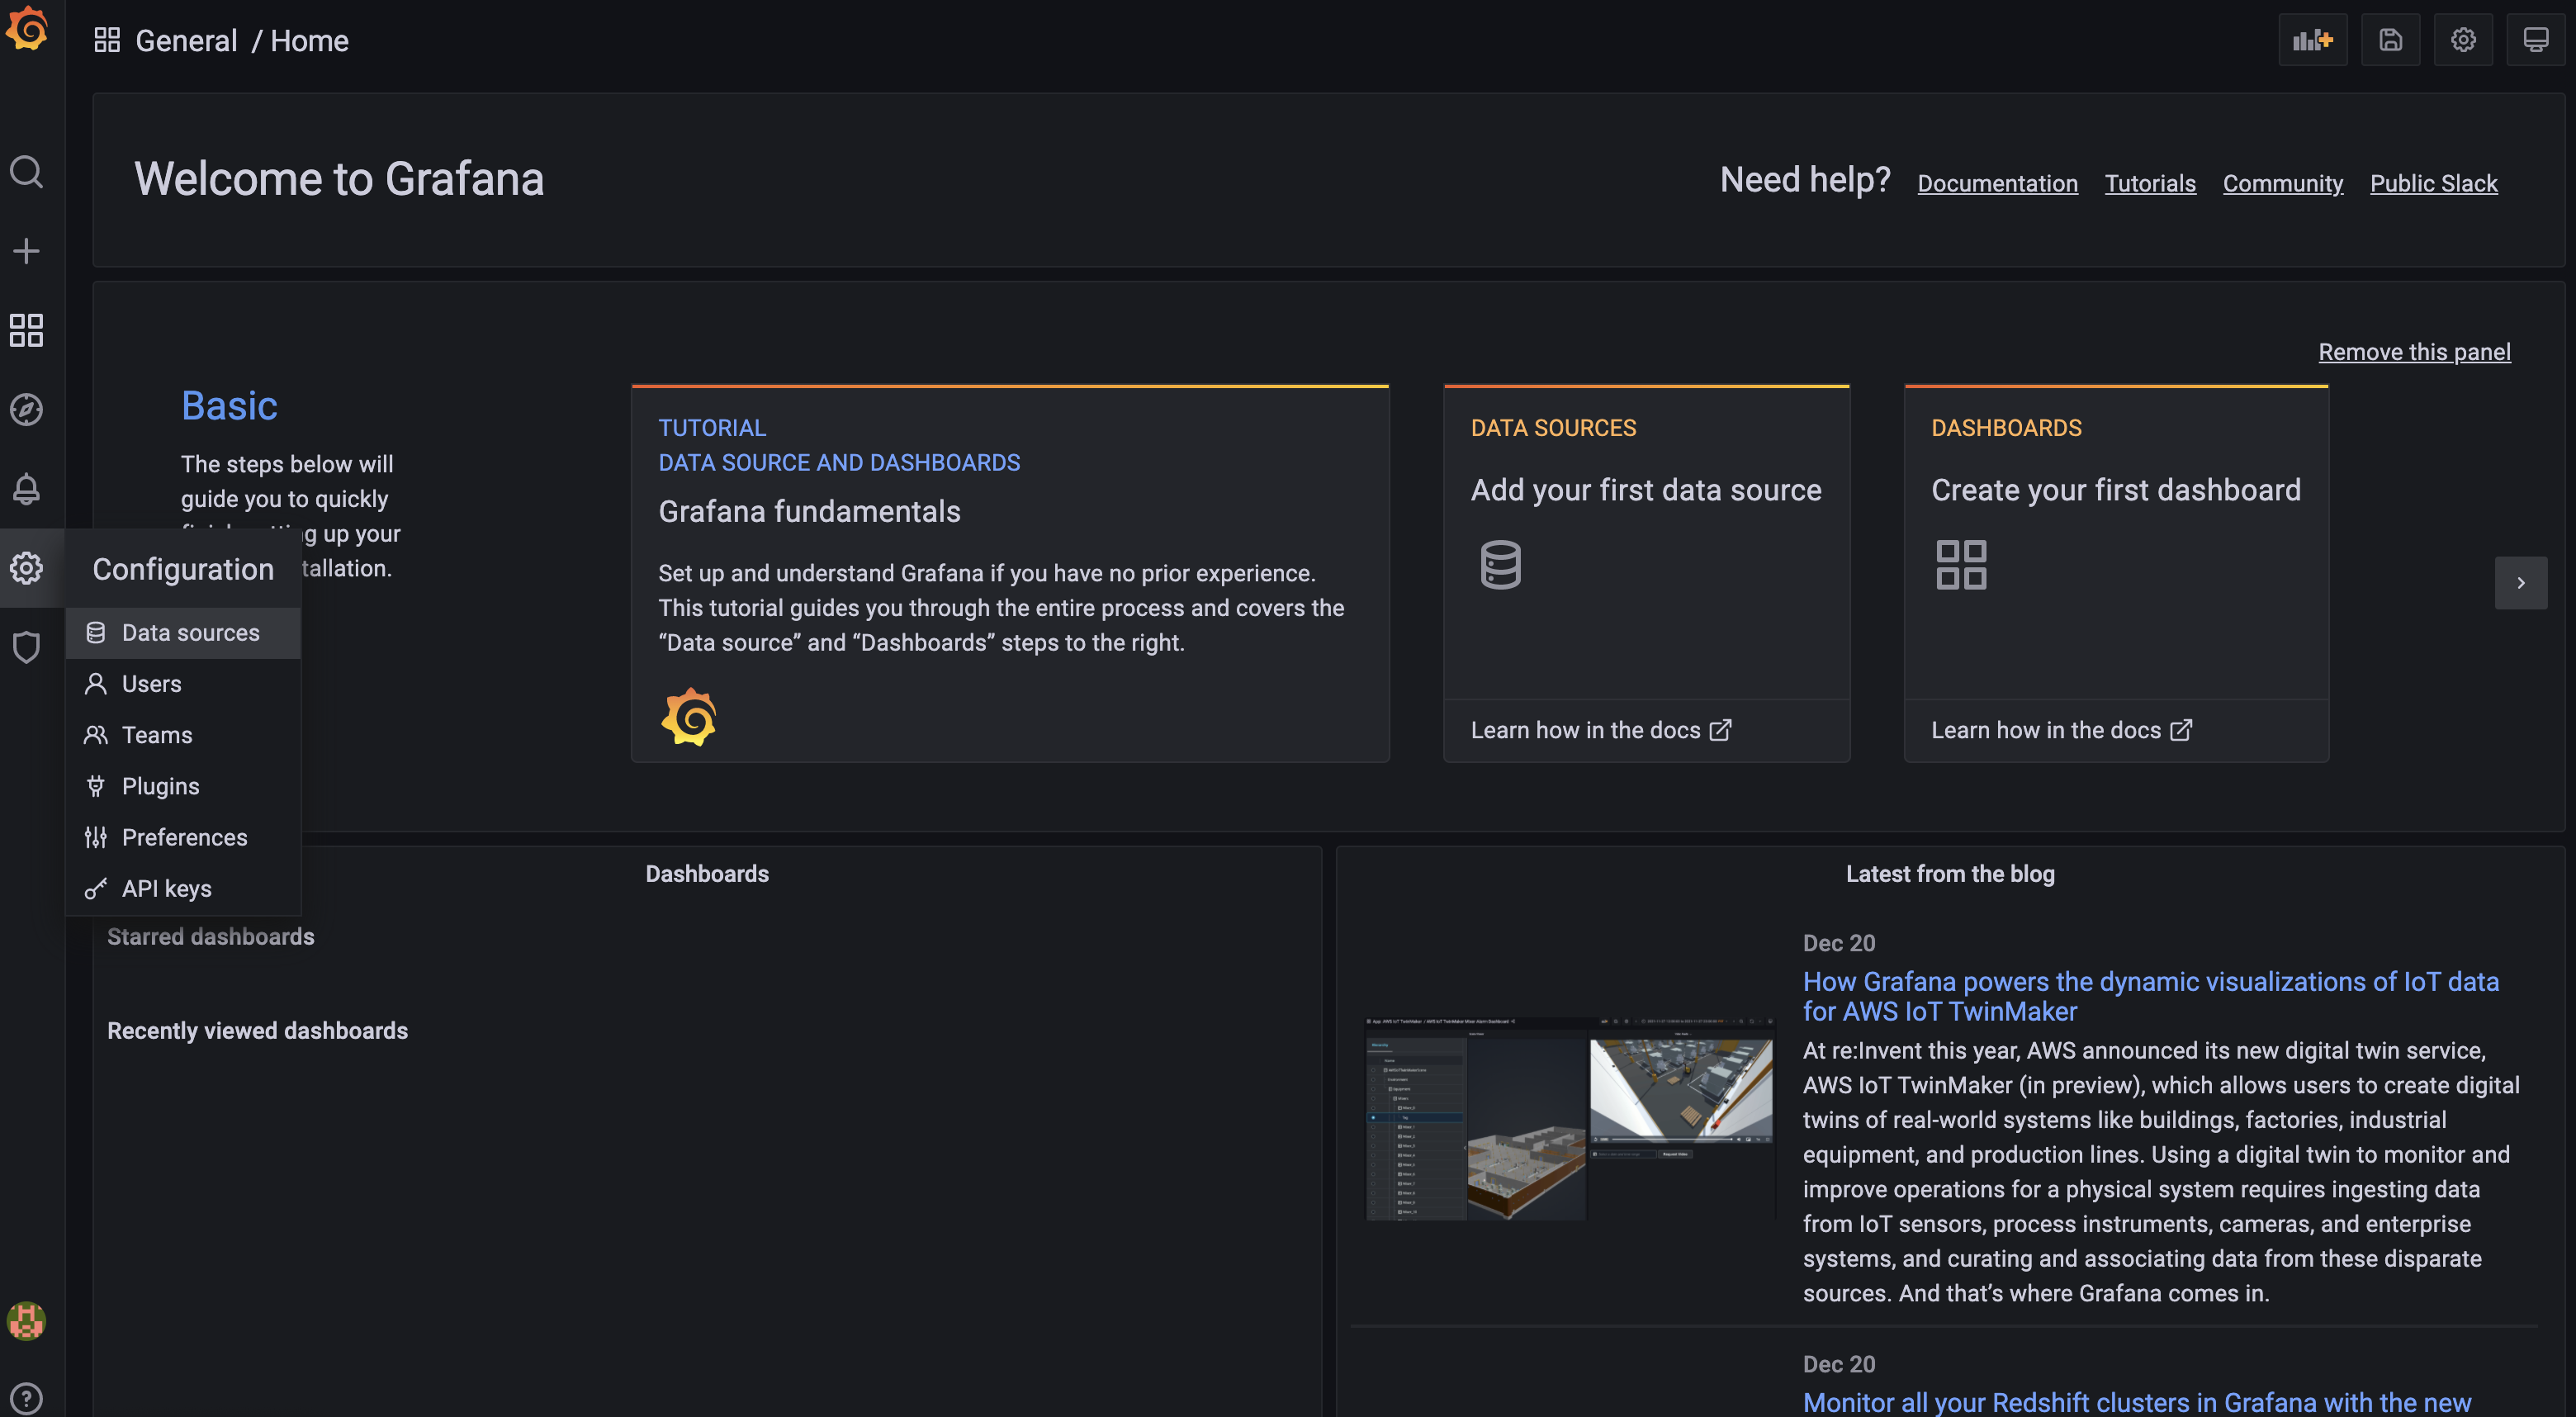Select Users from Configuration menu
2576x1417 pixels.
coord(184,684)
